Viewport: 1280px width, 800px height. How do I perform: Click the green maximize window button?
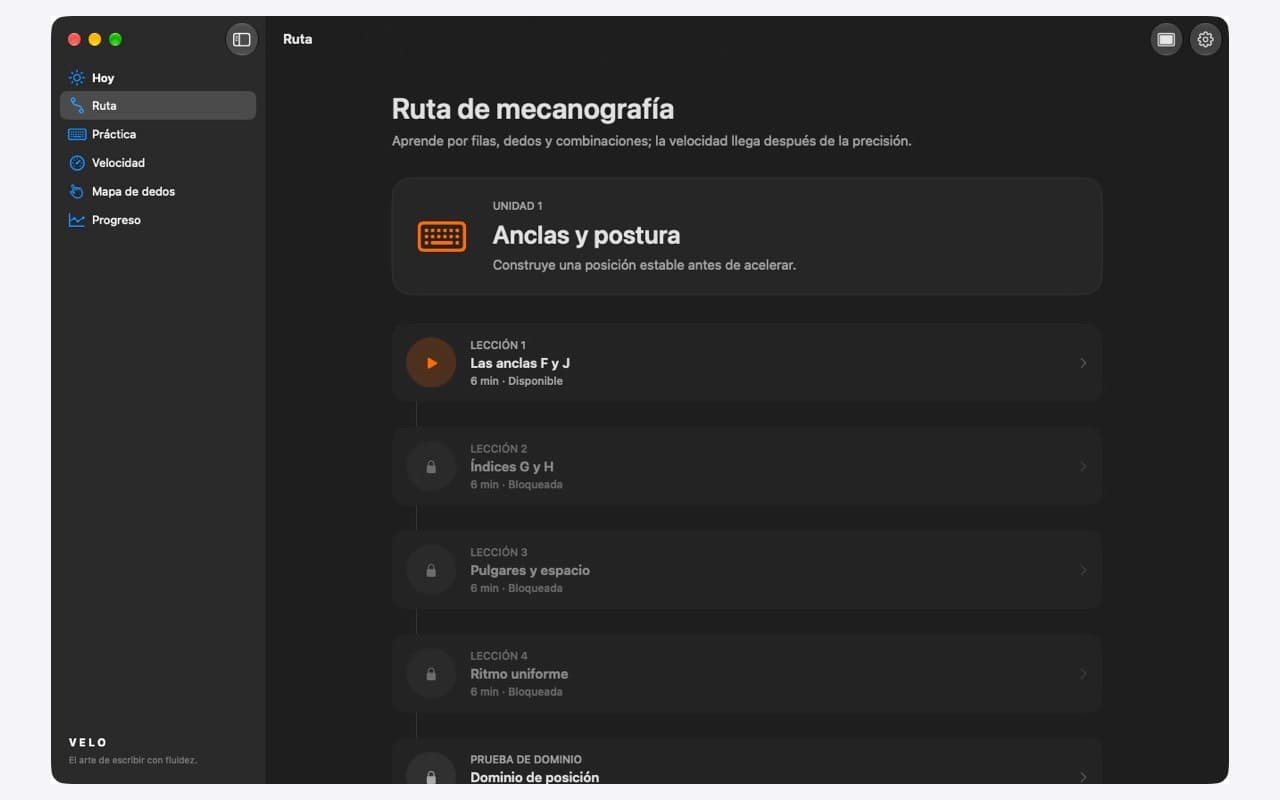coord(115,40)
